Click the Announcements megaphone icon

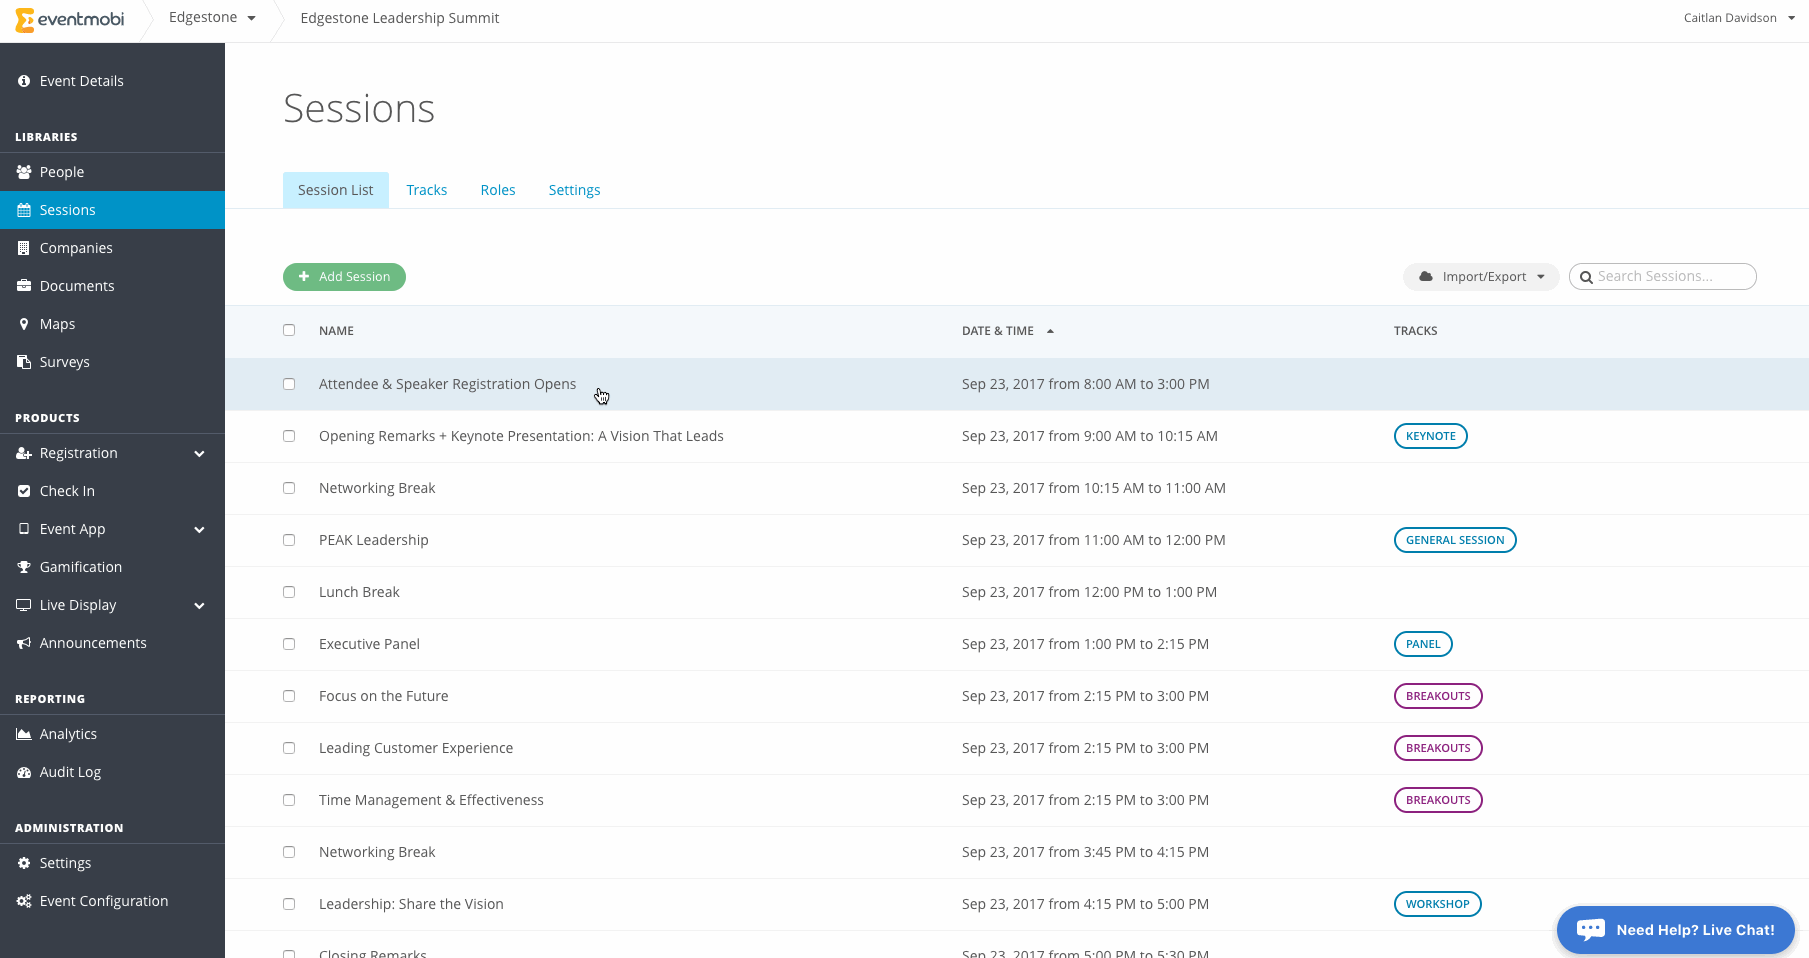pyautogui.click(x=24, y=643)
